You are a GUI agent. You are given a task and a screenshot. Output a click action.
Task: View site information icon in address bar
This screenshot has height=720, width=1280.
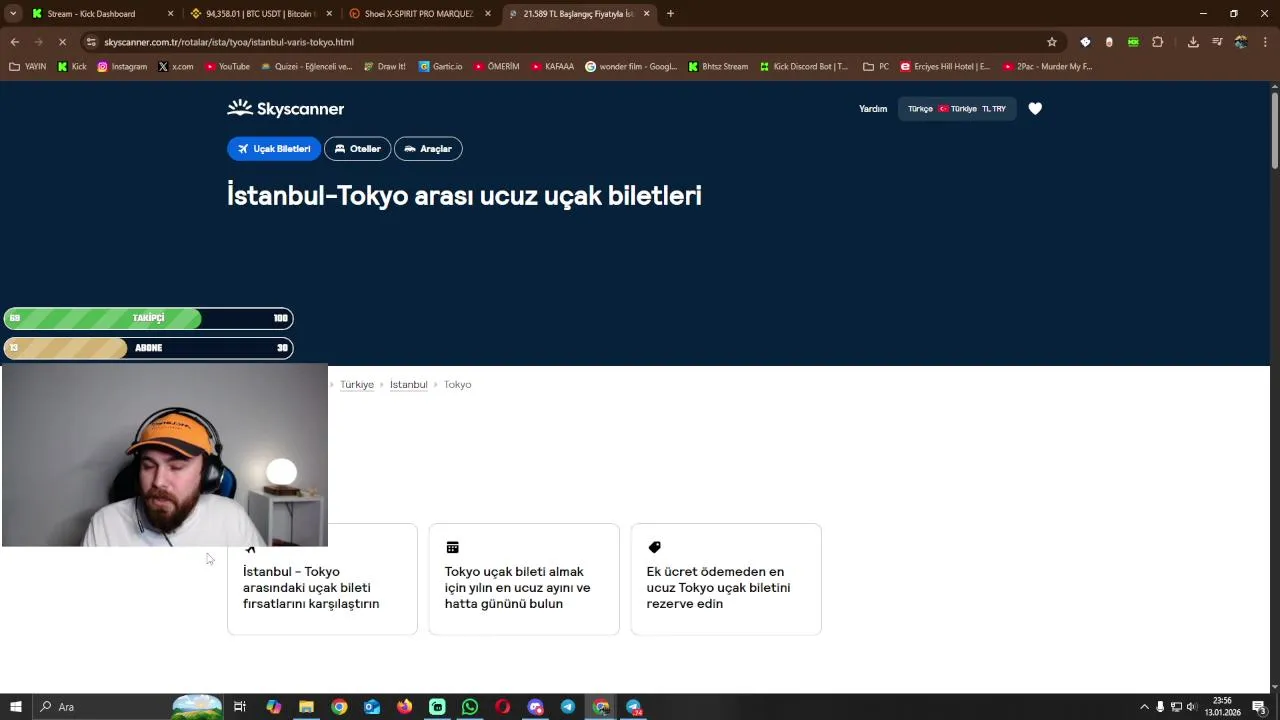(91, 42)
